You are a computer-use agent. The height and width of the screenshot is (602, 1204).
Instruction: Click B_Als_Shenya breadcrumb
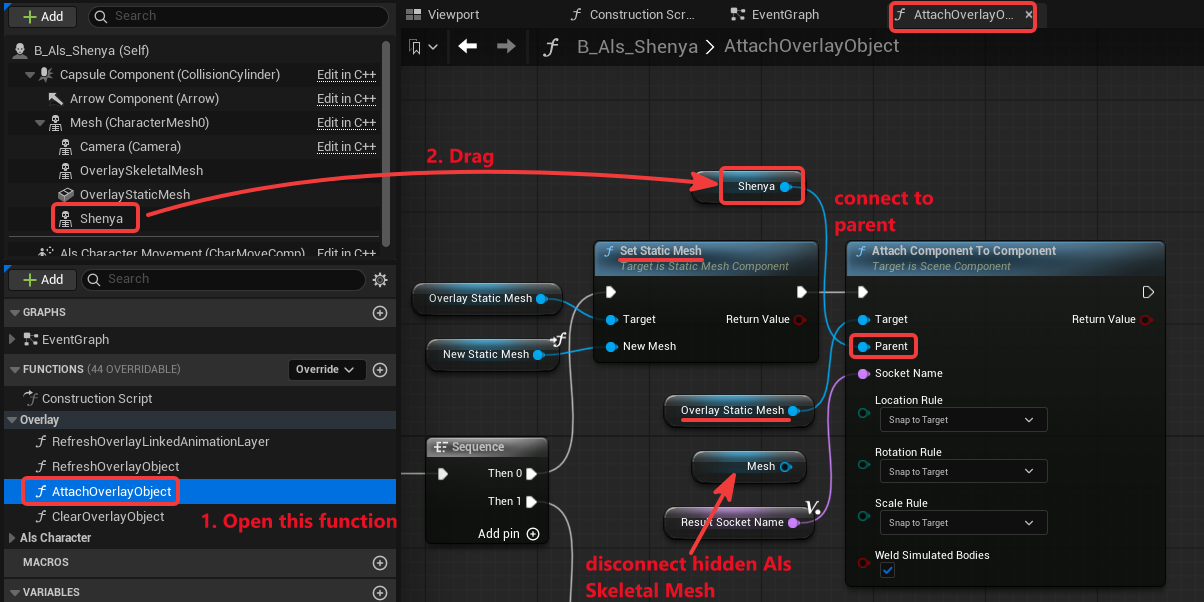638,46
